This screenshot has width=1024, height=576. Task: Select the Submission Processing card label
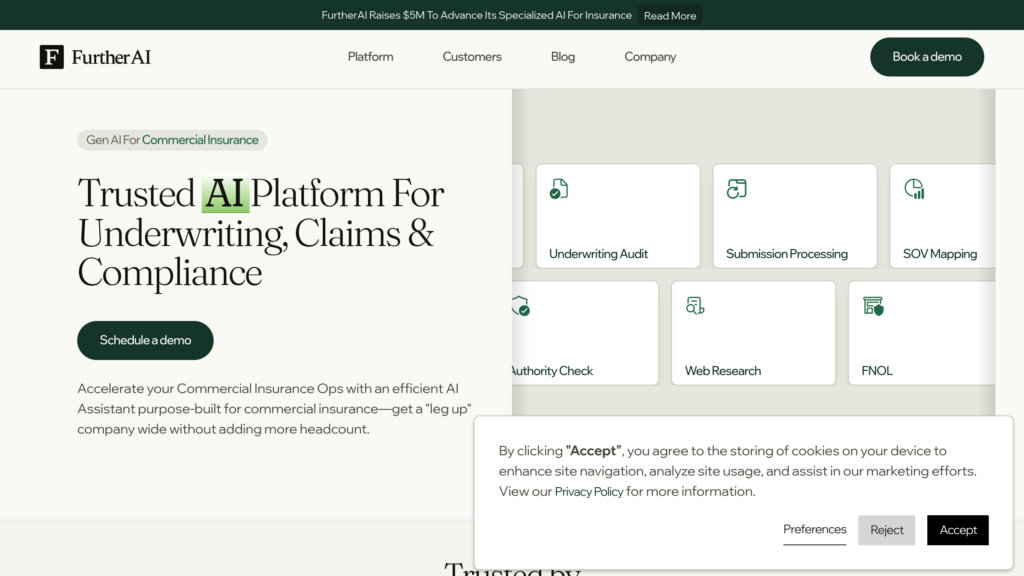pos(786,253)
